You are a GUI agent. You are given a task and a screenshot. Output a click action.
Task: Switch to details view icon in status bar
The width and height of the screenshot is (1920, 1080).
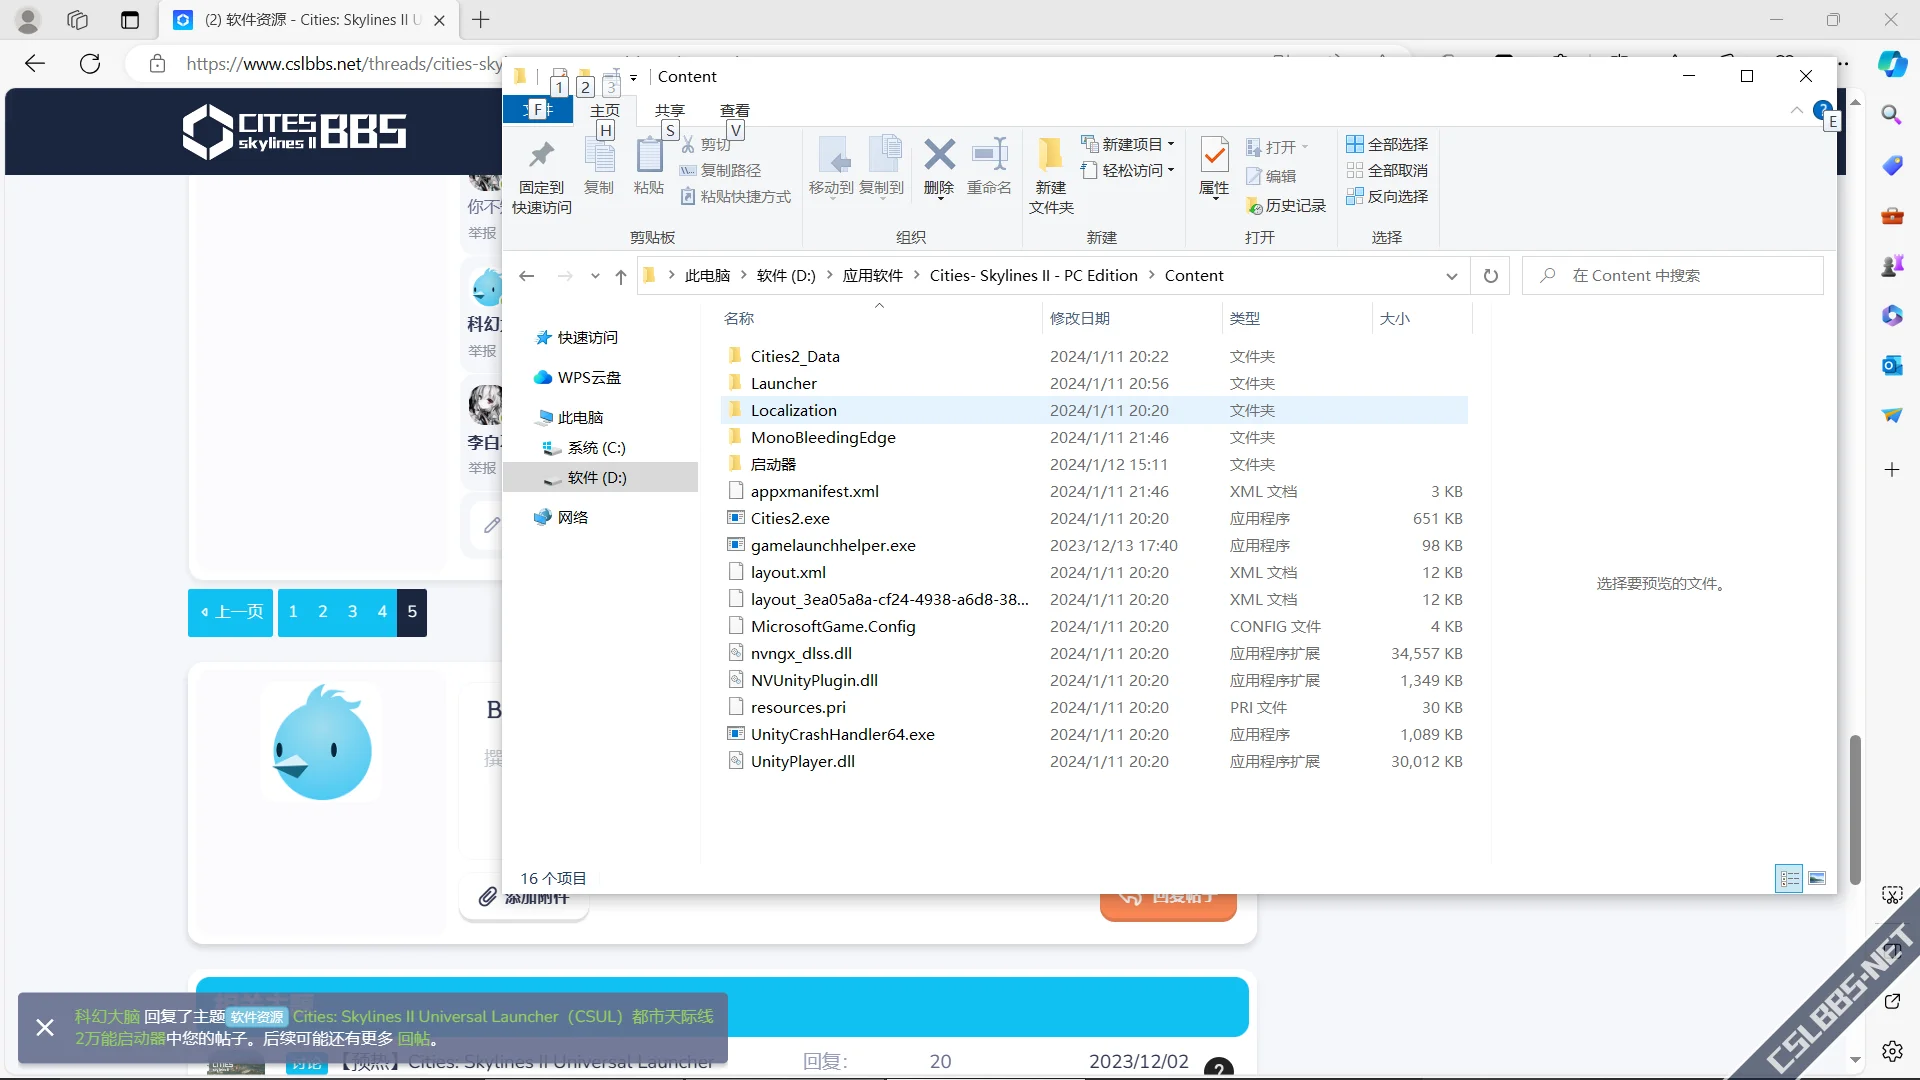pos(1789,878)
